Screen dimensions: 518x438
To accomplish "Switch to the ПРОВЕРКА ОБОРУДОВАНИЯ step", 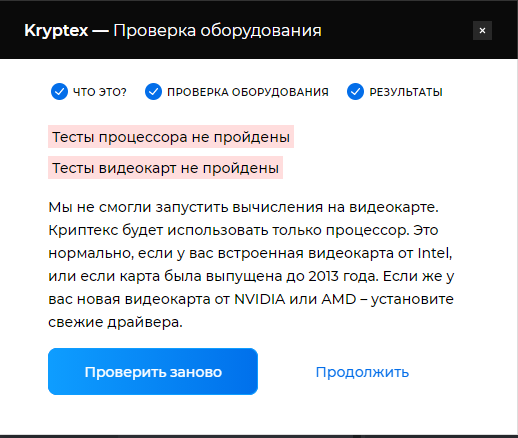I will click(248, 92).
